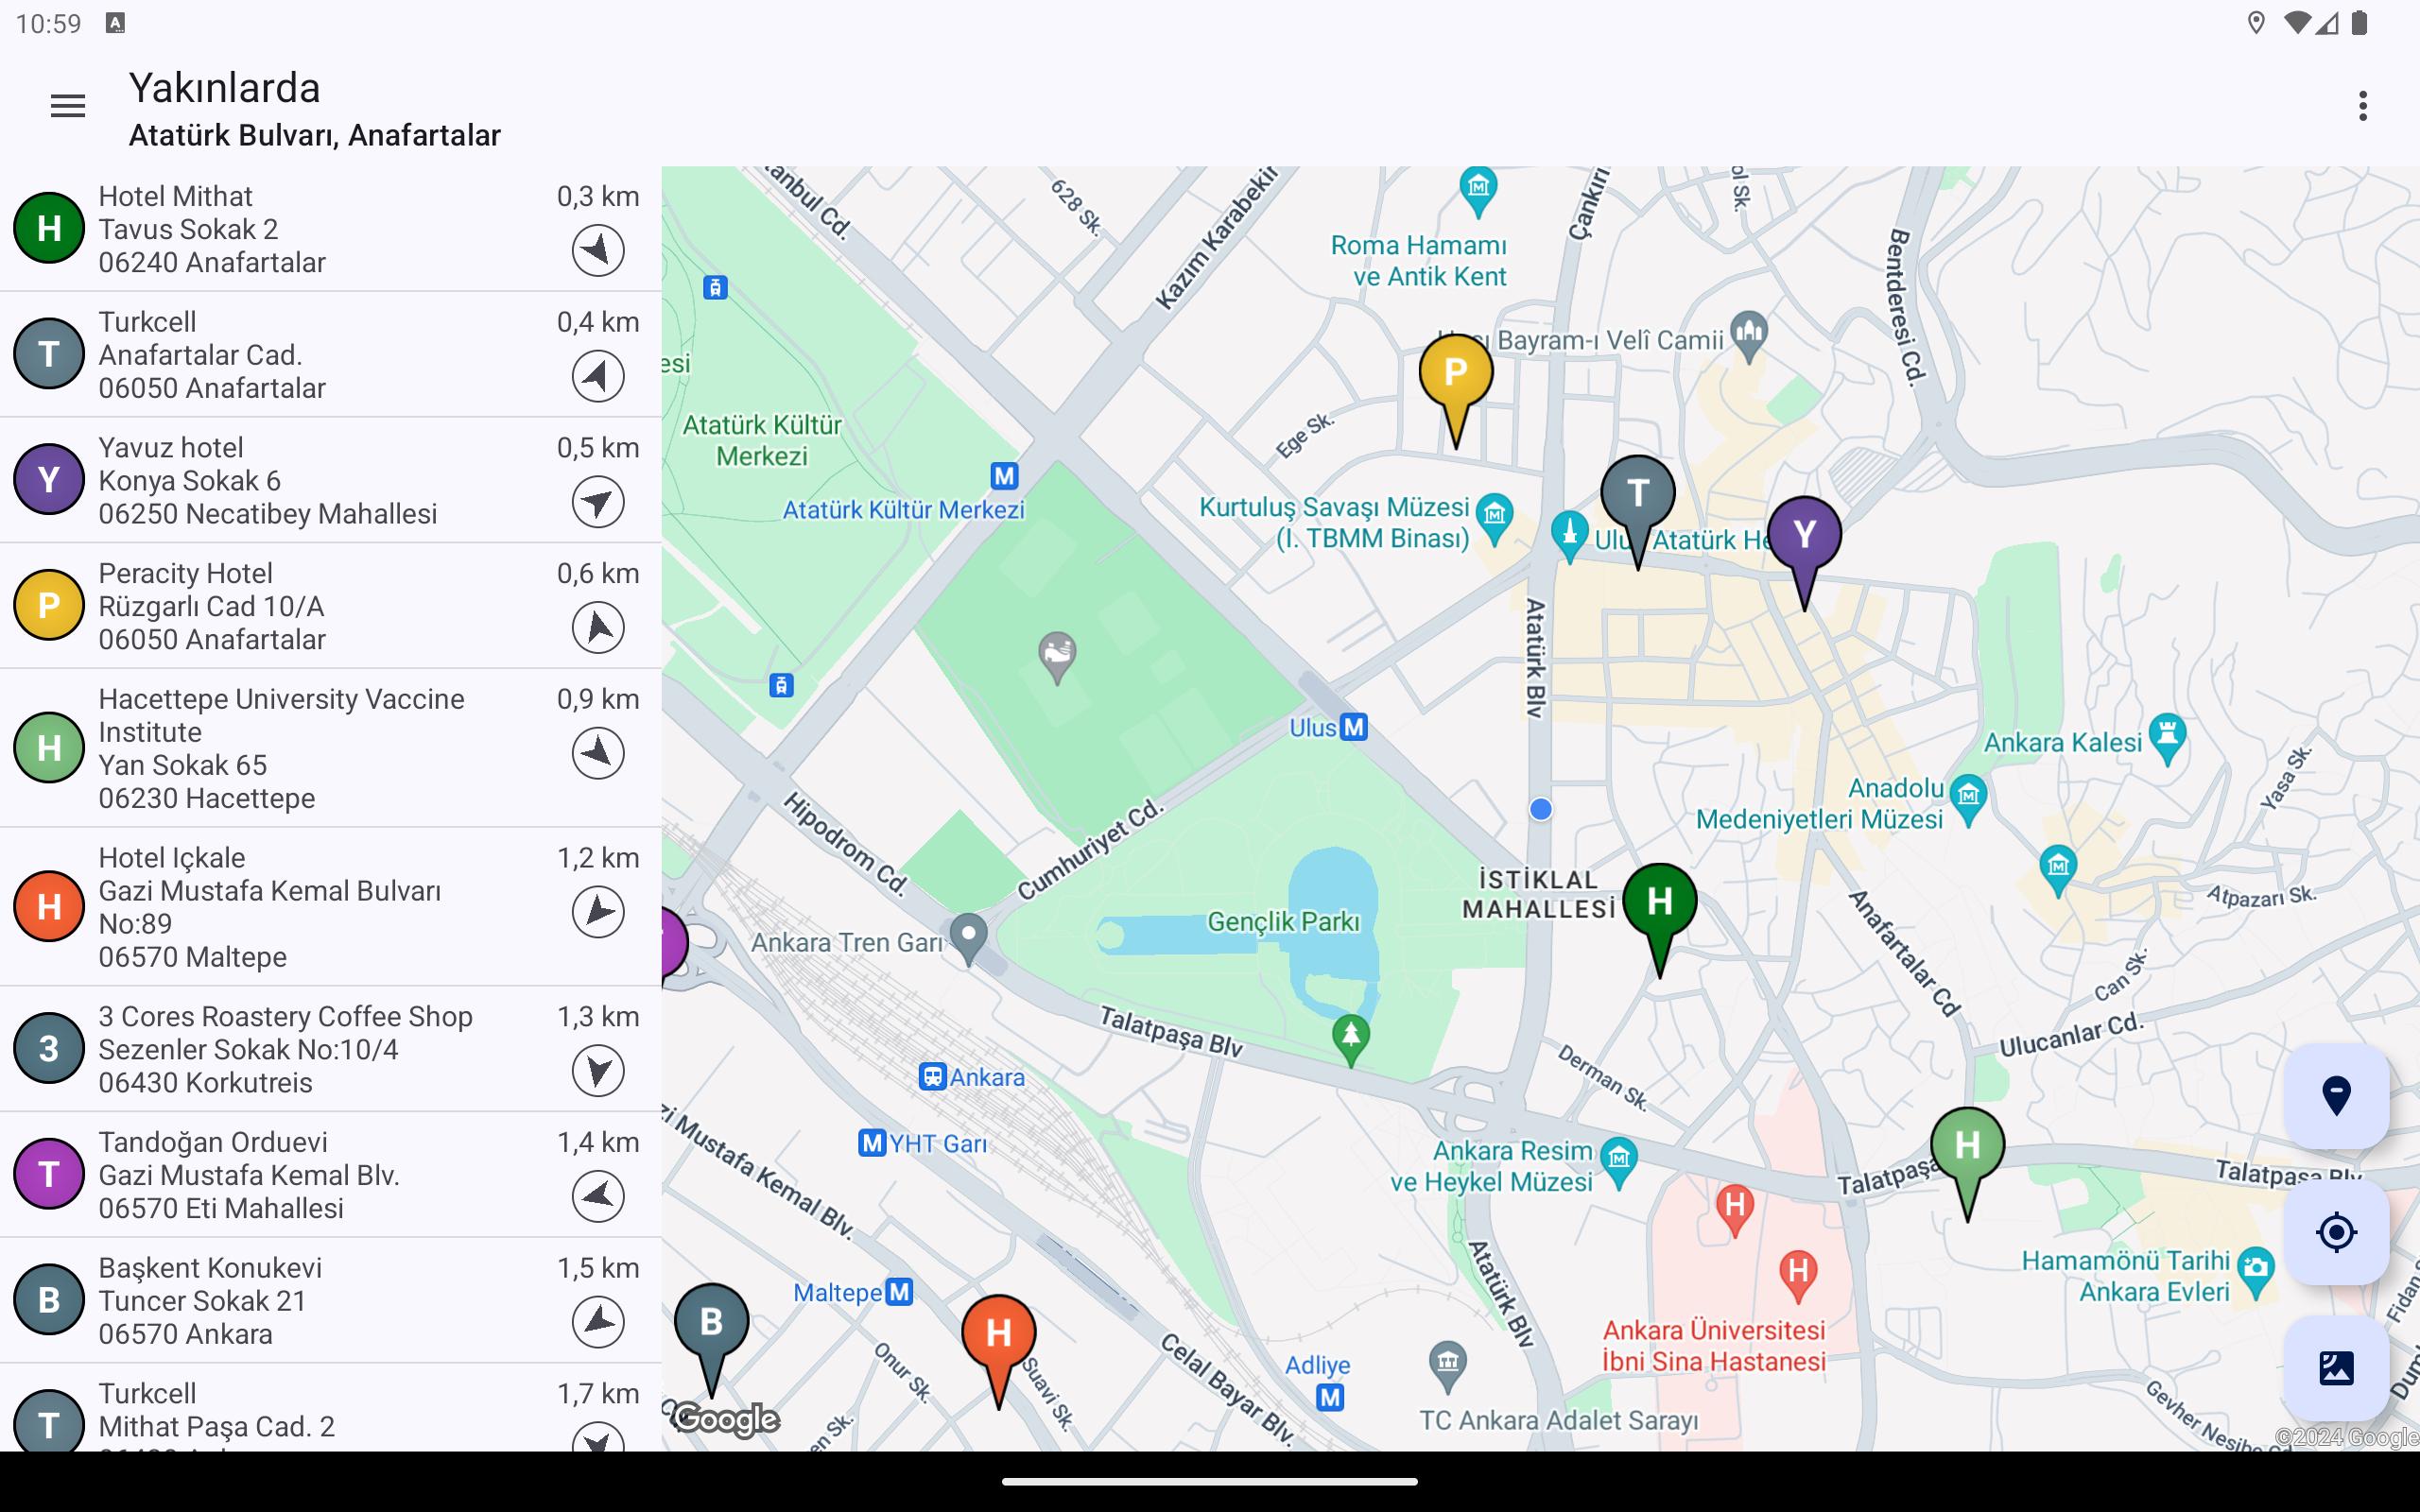This screenshot has height=1512, width=2420.
Task: Tap the Gençlik Parkı label on map
Action: coord(1283,921)
